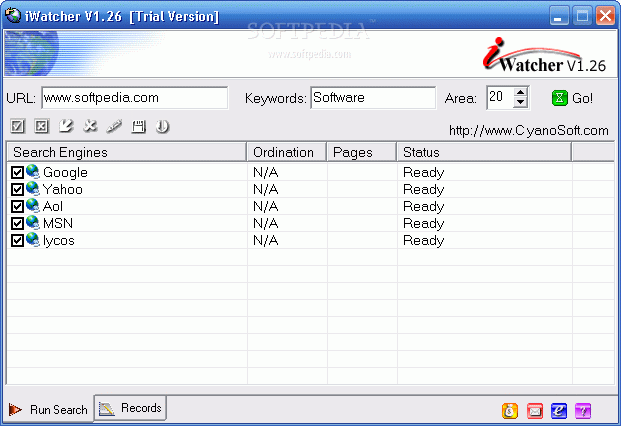621x426 pixels.
Task: Click into the URL input field
Action: 135,98
